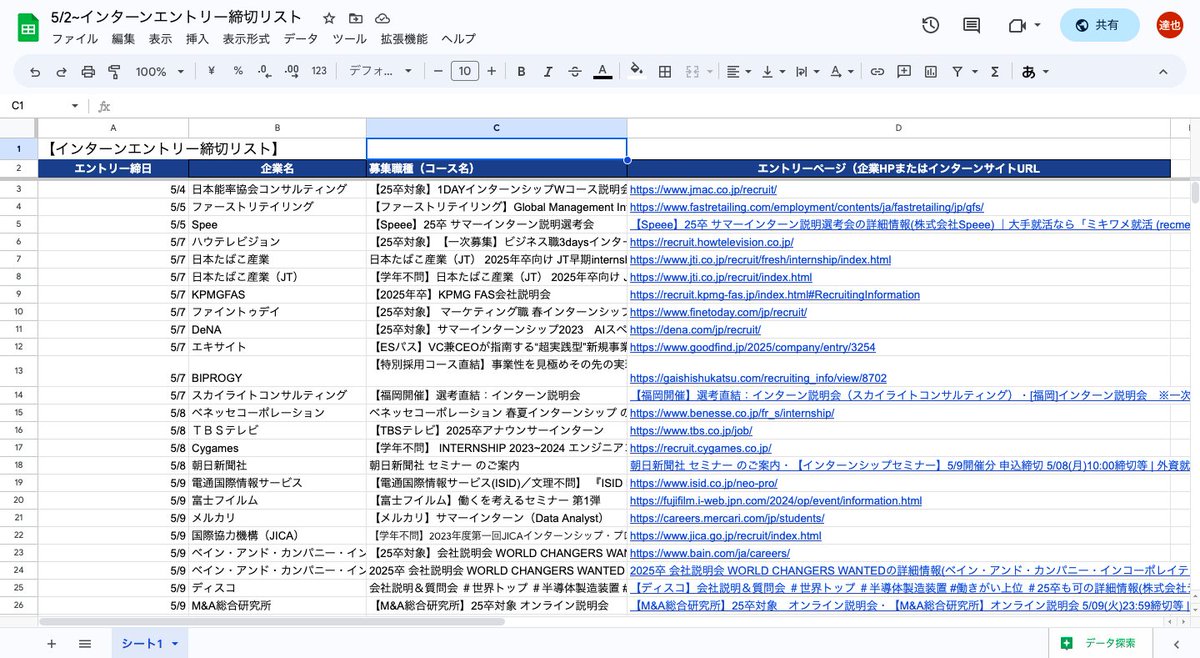Open the functions sigma menu
The image size is (1200, 658).
pos(994,71)
